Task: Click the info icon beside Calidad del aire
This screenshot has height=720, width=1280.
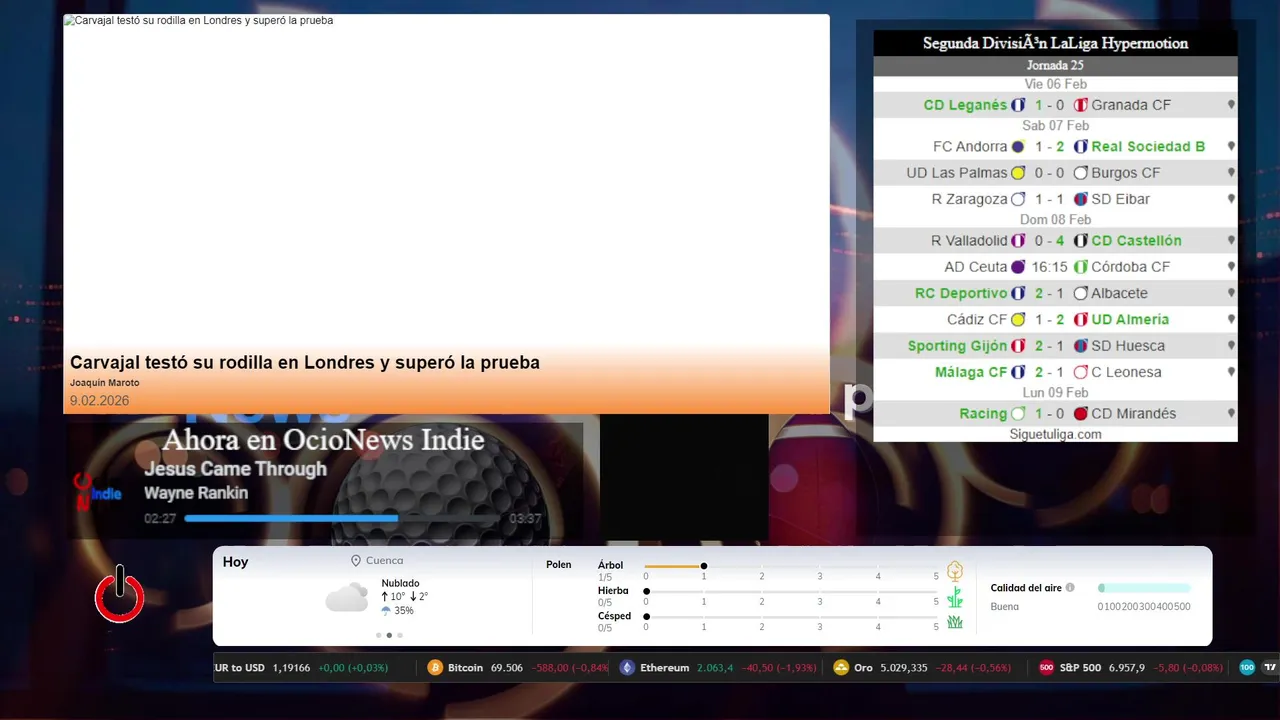Action: click(1070, 588)
